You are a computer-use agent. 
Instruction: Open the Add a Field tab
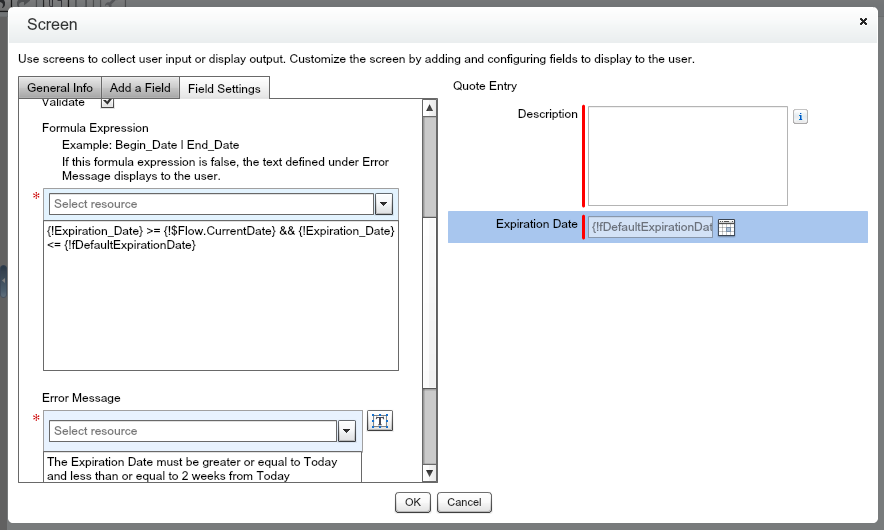[x=140, y=88]
